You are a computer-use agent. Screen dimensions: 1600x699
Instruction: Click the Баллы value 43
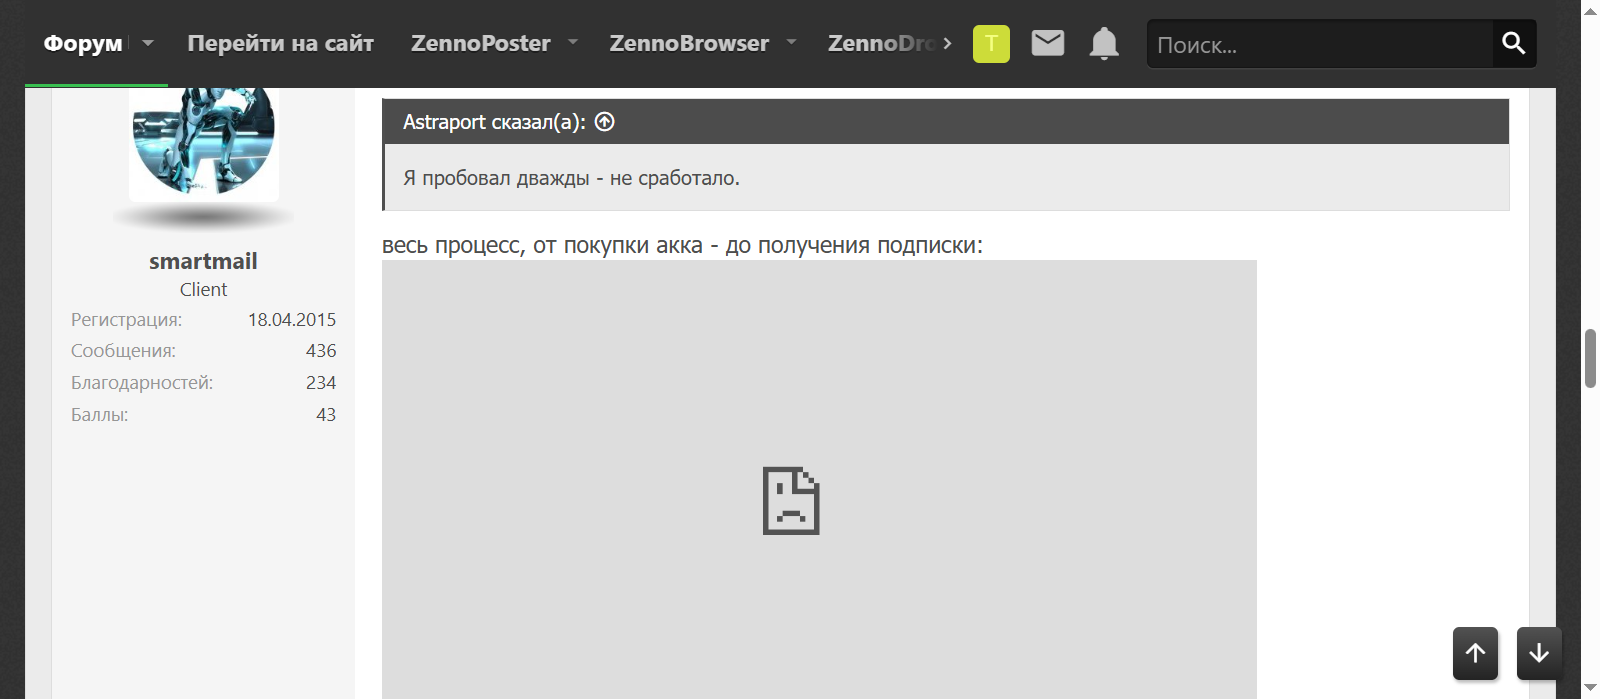click(326, 415)
